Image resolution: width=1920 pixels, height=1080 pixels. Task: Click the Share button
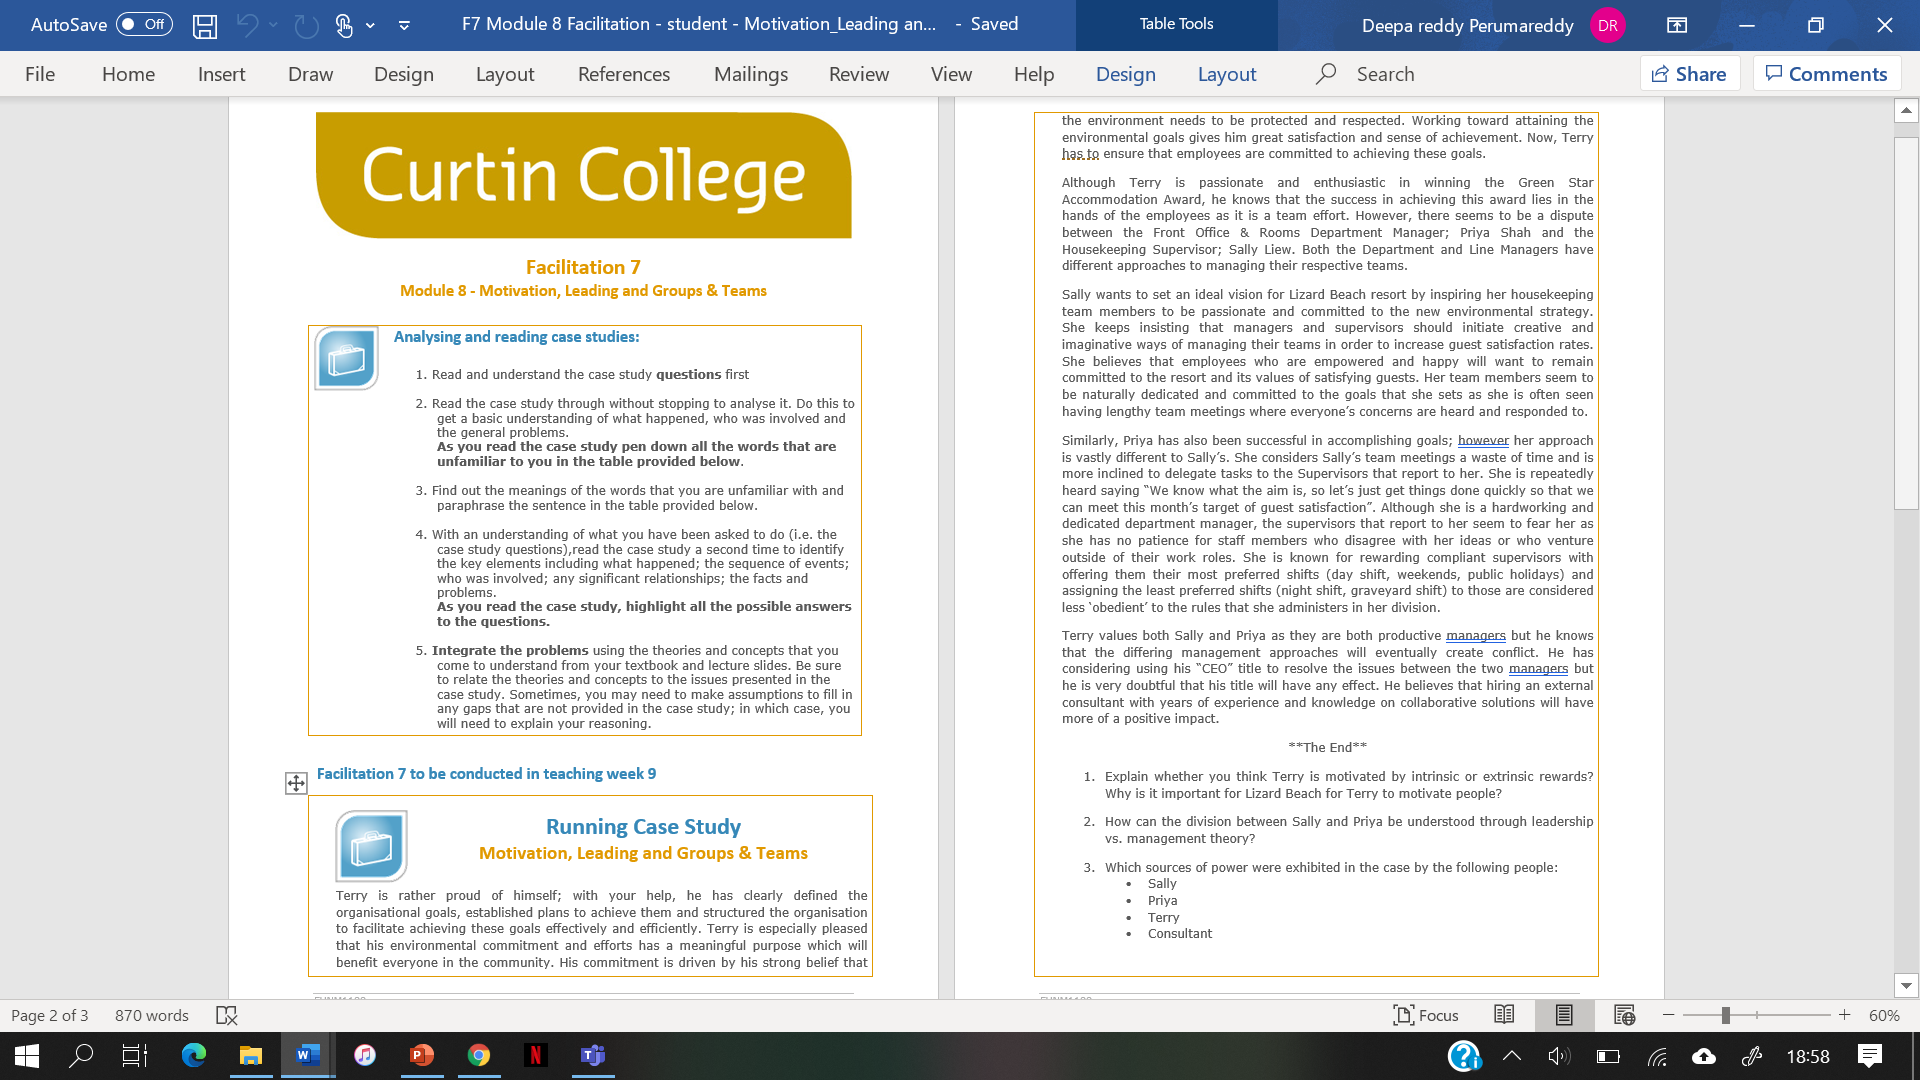point(1689,73)
